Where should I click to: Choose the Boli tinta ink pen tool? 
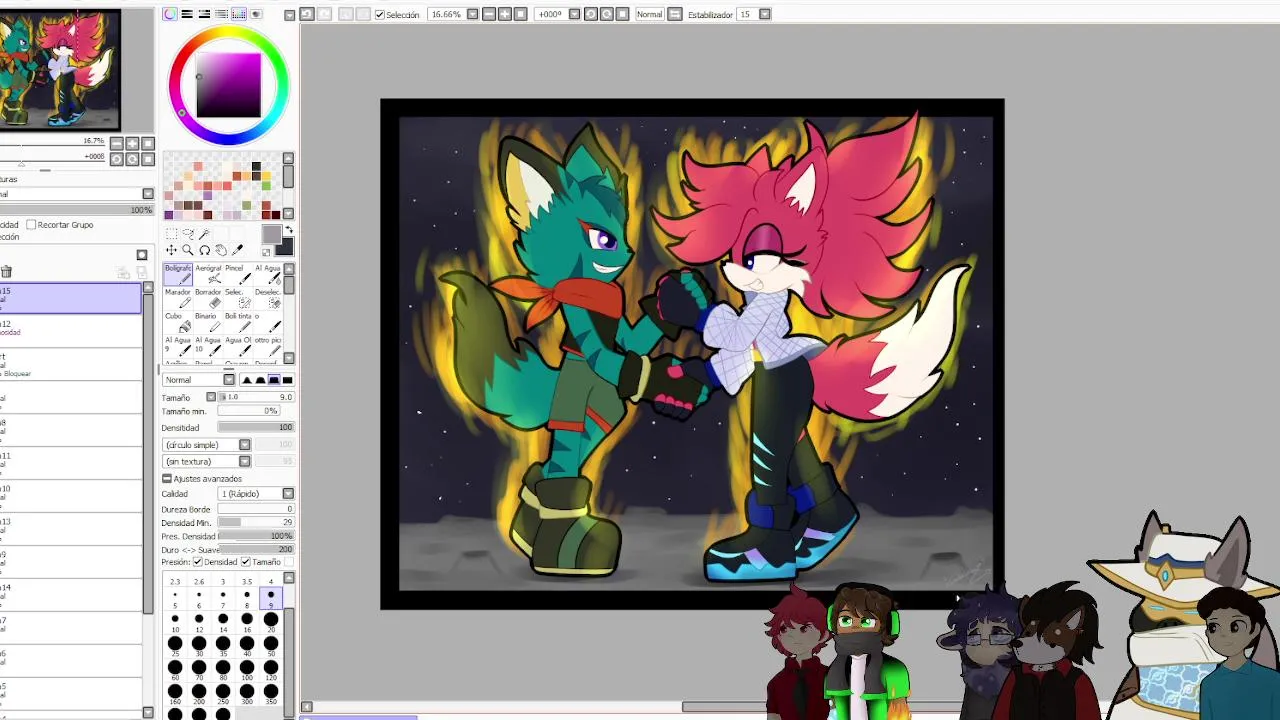(238, 322)
